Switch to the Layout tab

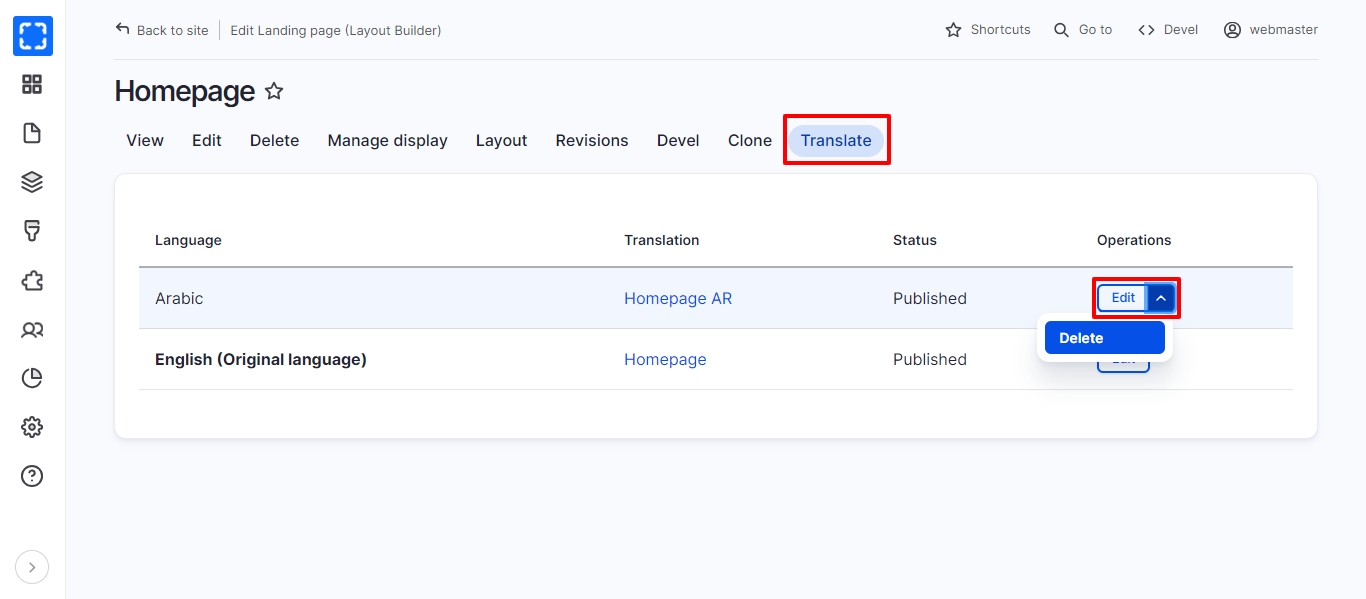501,141
